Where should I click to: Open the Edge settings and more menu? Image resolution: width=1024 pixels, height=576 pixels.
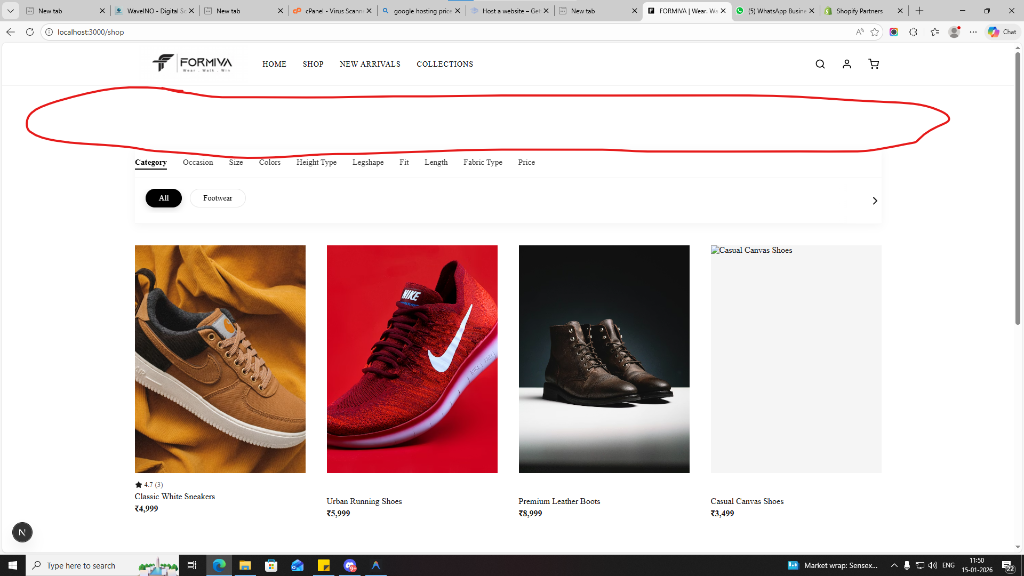coord(973,32)
